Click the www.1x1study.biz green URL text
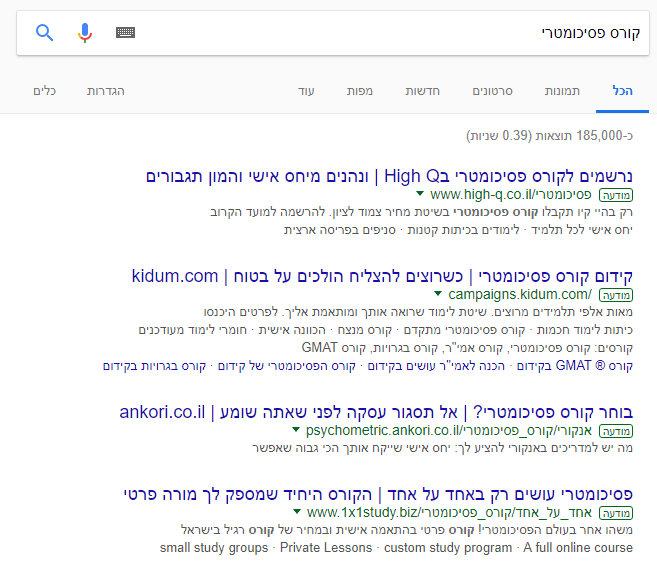The height and width of the screenshot is (567, 657). click(449, 513)
